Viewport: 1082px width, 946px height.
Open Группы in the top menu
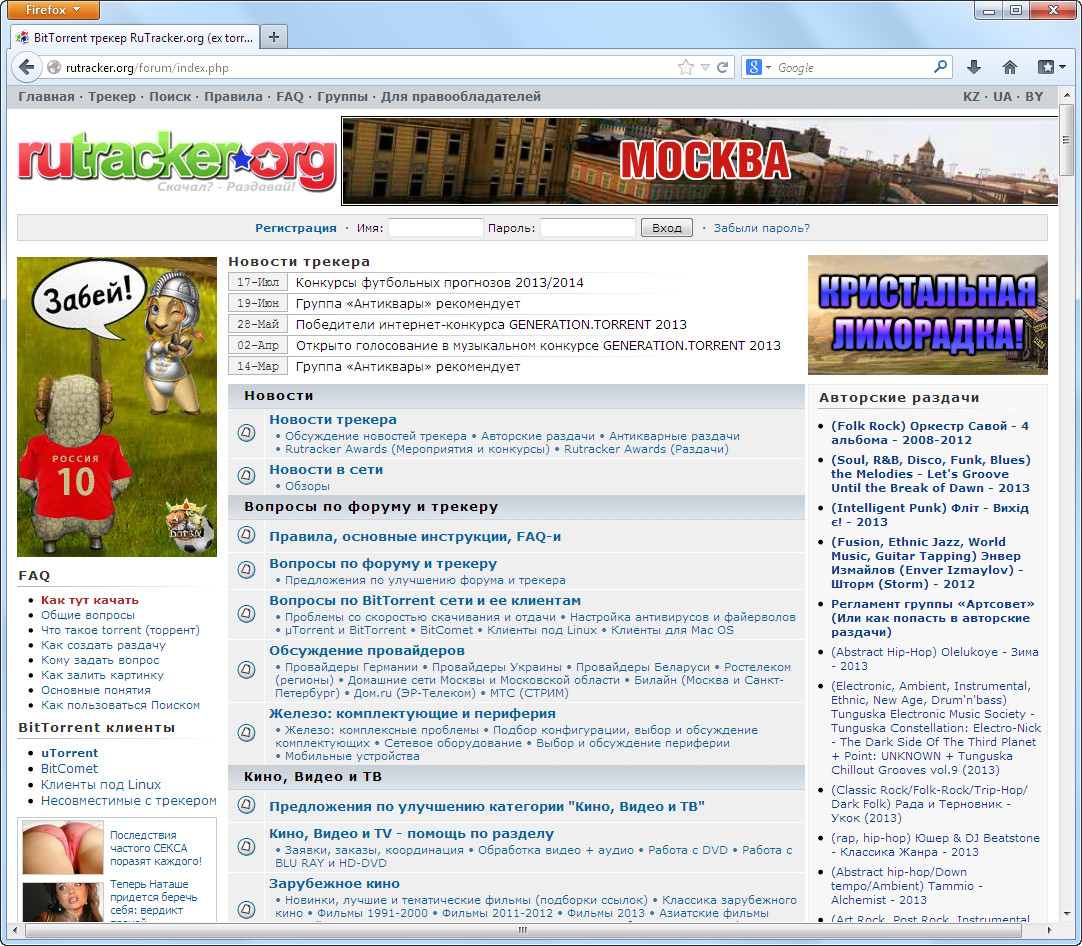[x=342, y=97]
